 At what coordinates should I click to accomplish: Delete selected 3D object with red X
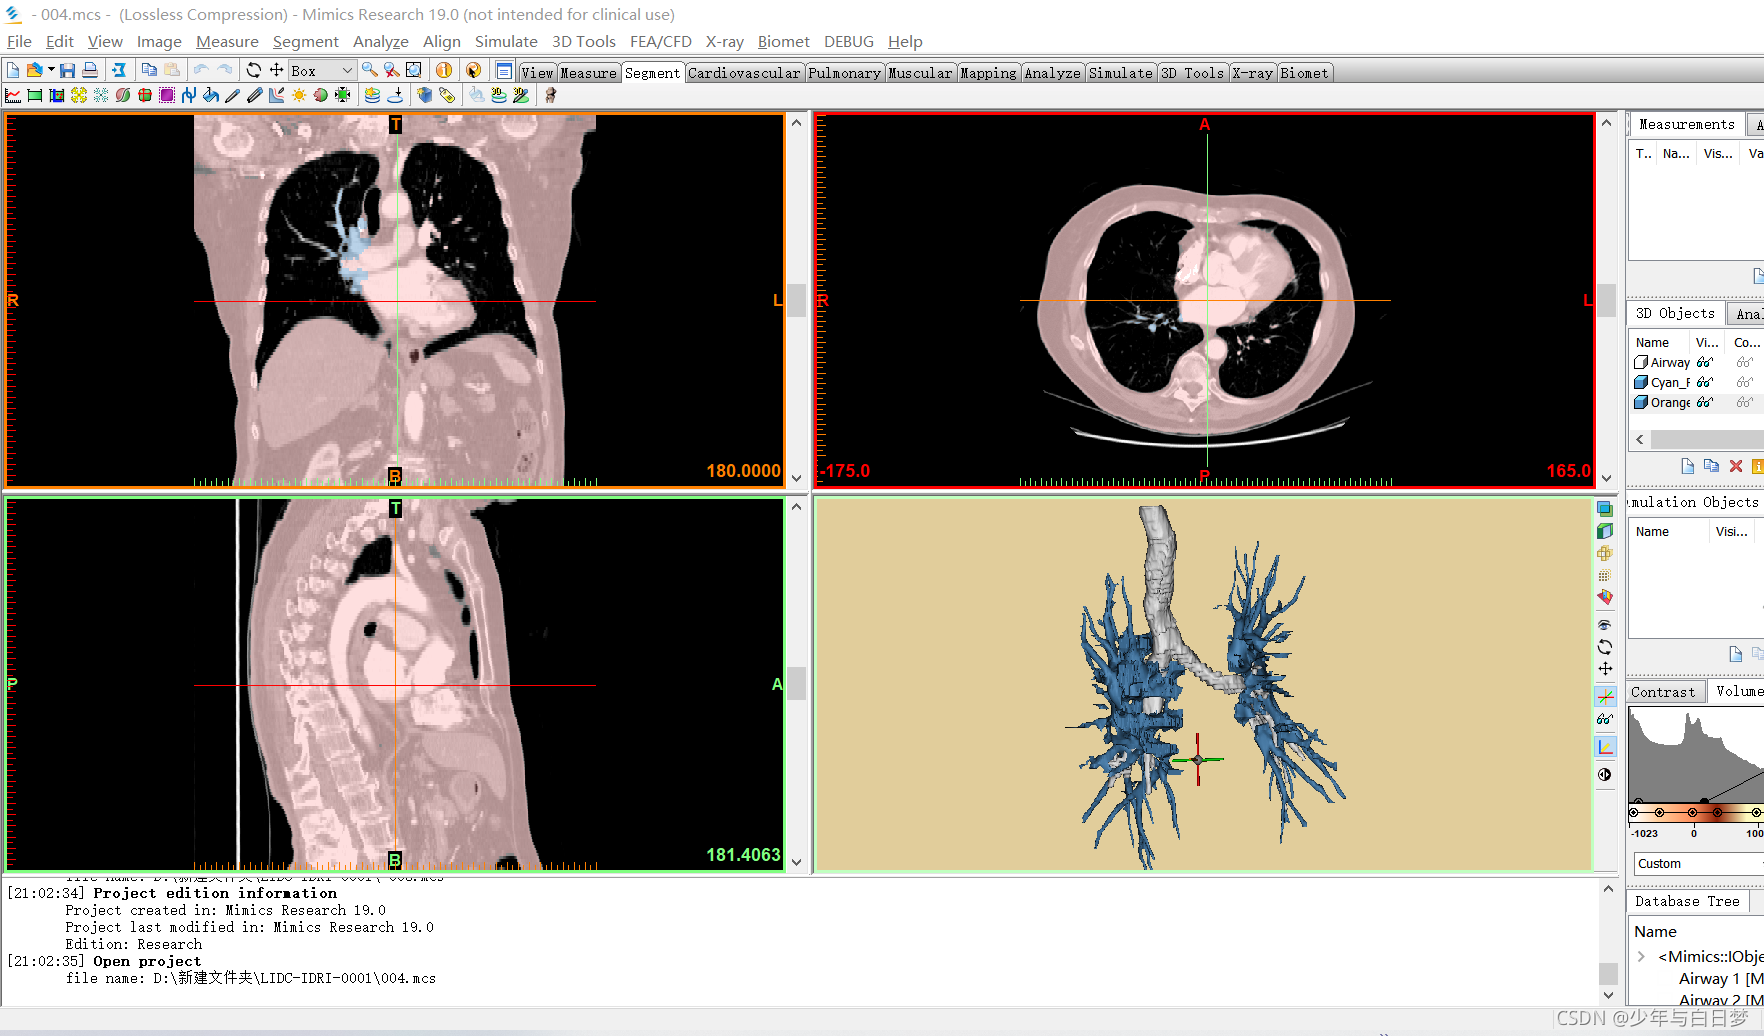click(x=1736, y=466)
